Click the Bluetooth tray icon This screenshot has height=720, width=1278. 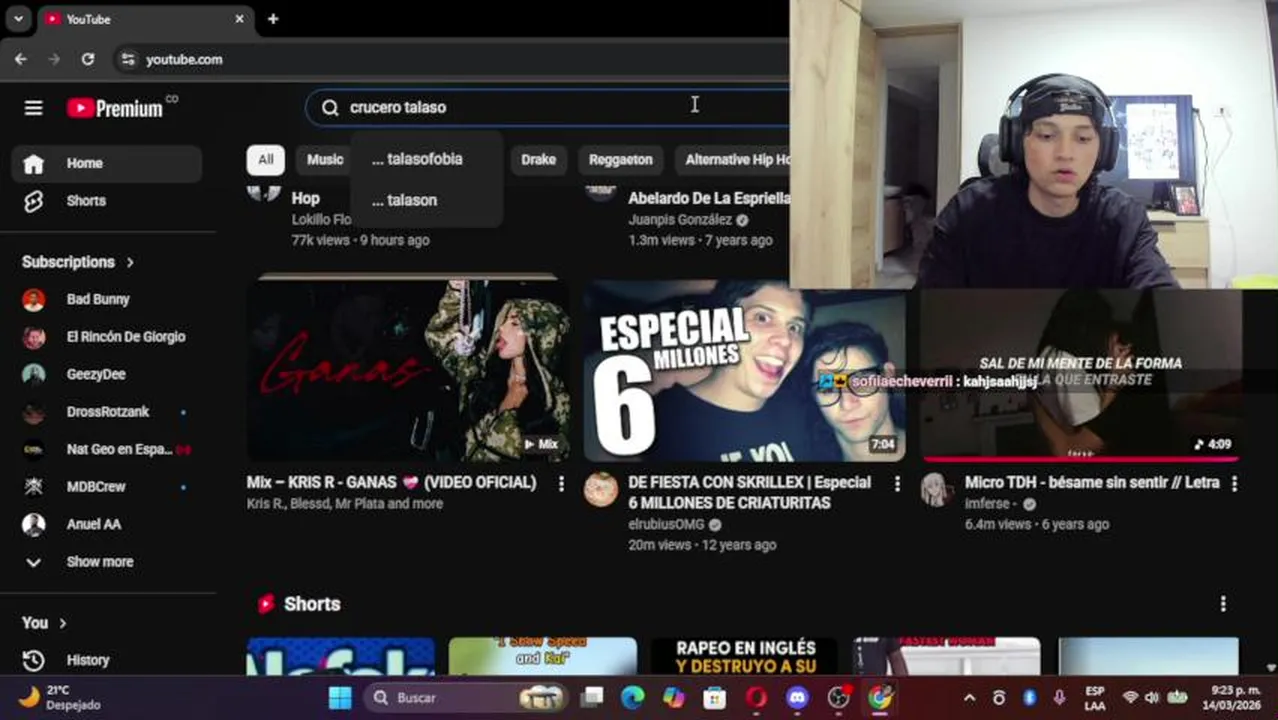click(x=1030, y=698)
